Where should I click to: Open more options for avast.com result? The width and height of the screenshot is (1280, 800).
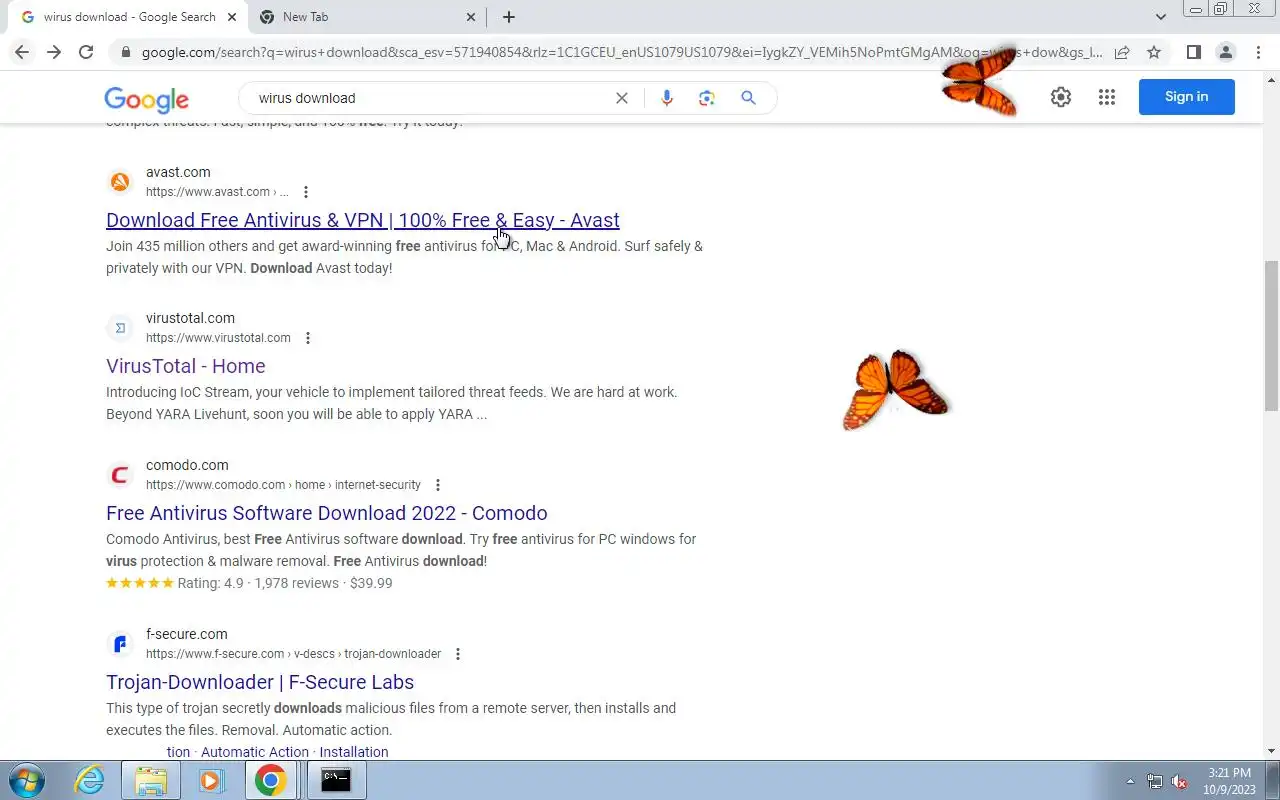306,192
